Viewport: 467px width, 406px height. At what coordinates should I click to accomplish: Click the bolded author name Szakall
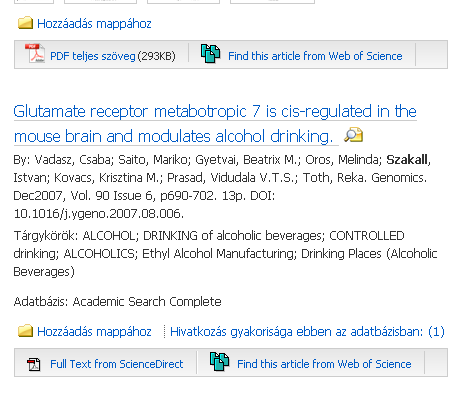tap(407, 160)
